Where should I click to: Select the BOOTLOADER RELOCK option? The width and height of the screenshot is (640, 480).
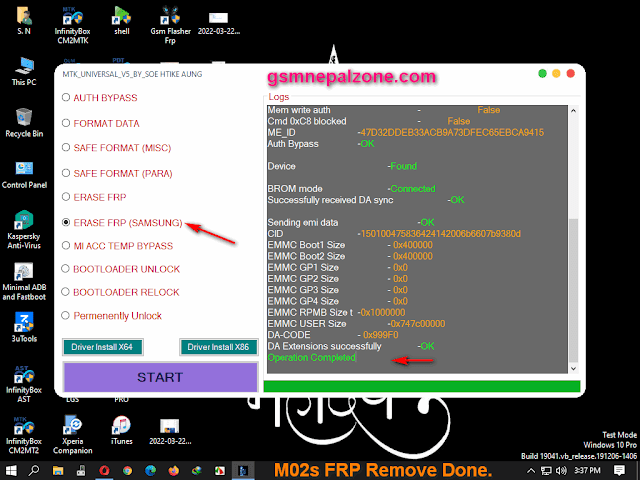click(120, 292)
